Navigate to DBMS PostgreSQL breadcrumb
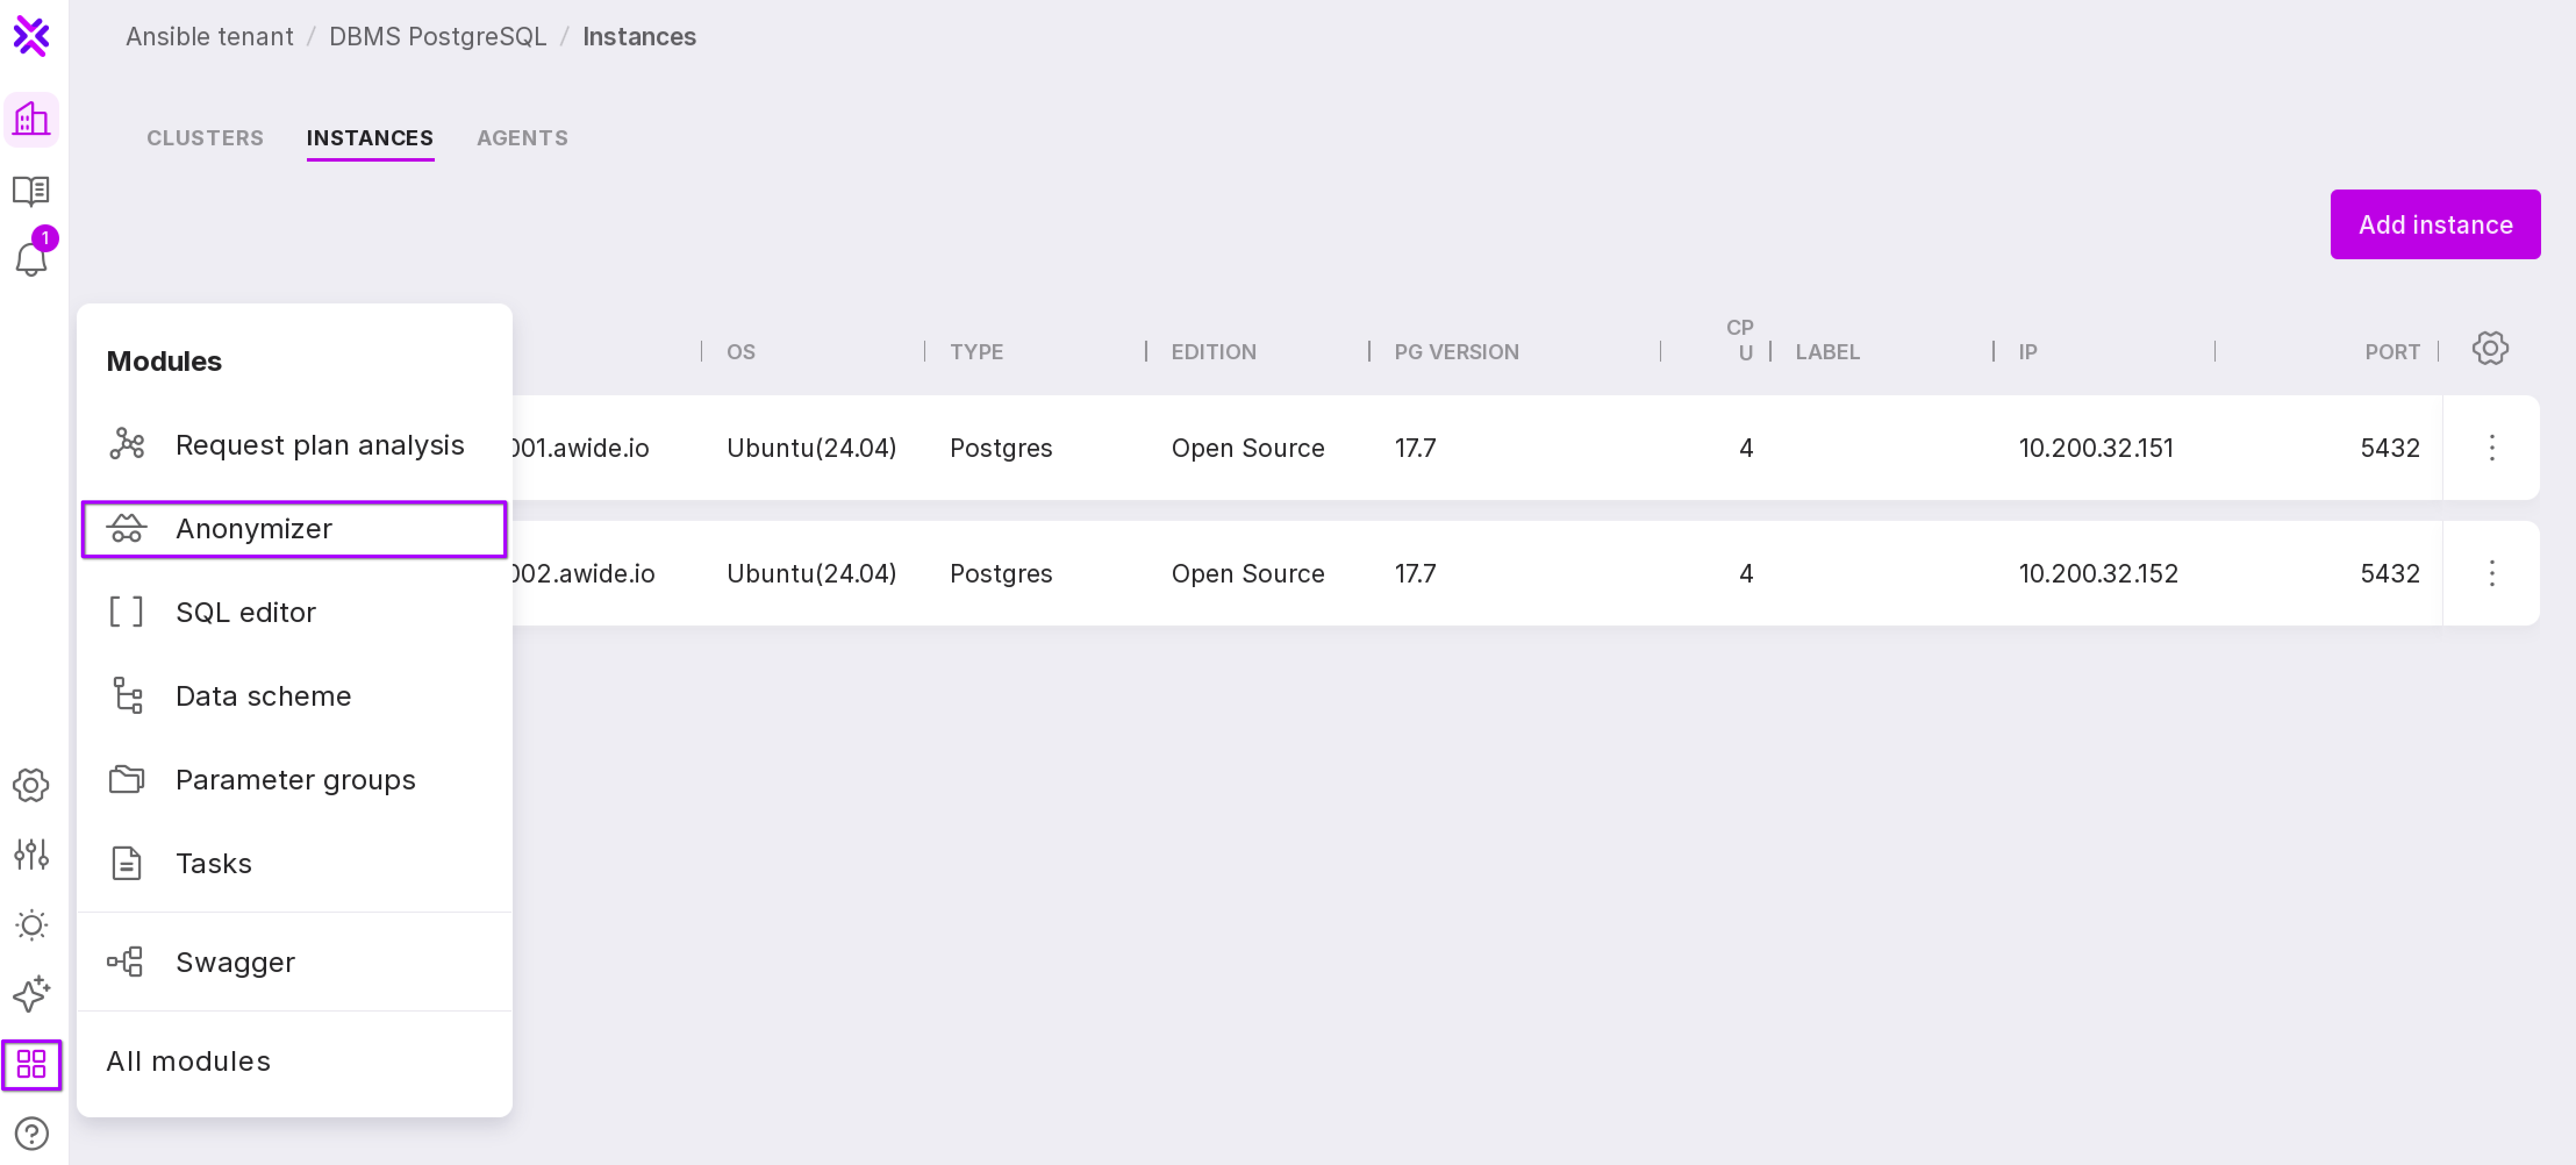The width and height of the screenshot is (2576, 1165). (x=438, y=37)
